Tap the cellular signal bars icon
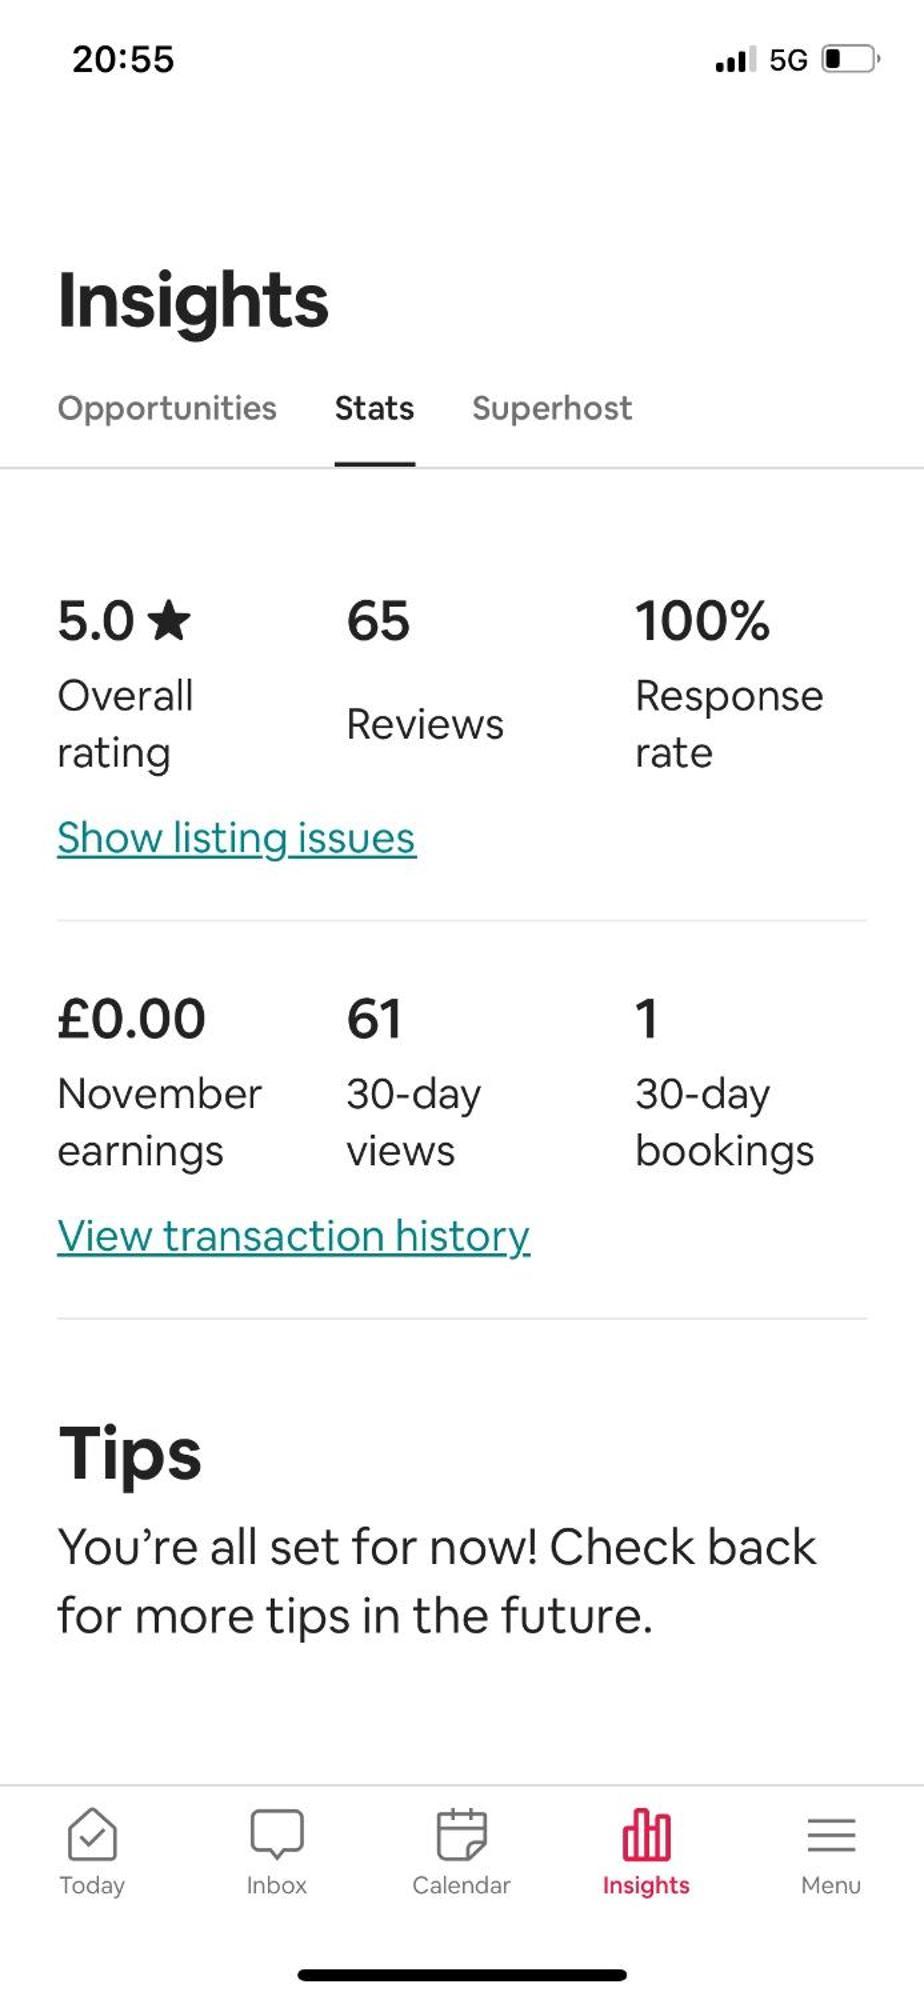The image size is (924, 2000). [735, 59]
